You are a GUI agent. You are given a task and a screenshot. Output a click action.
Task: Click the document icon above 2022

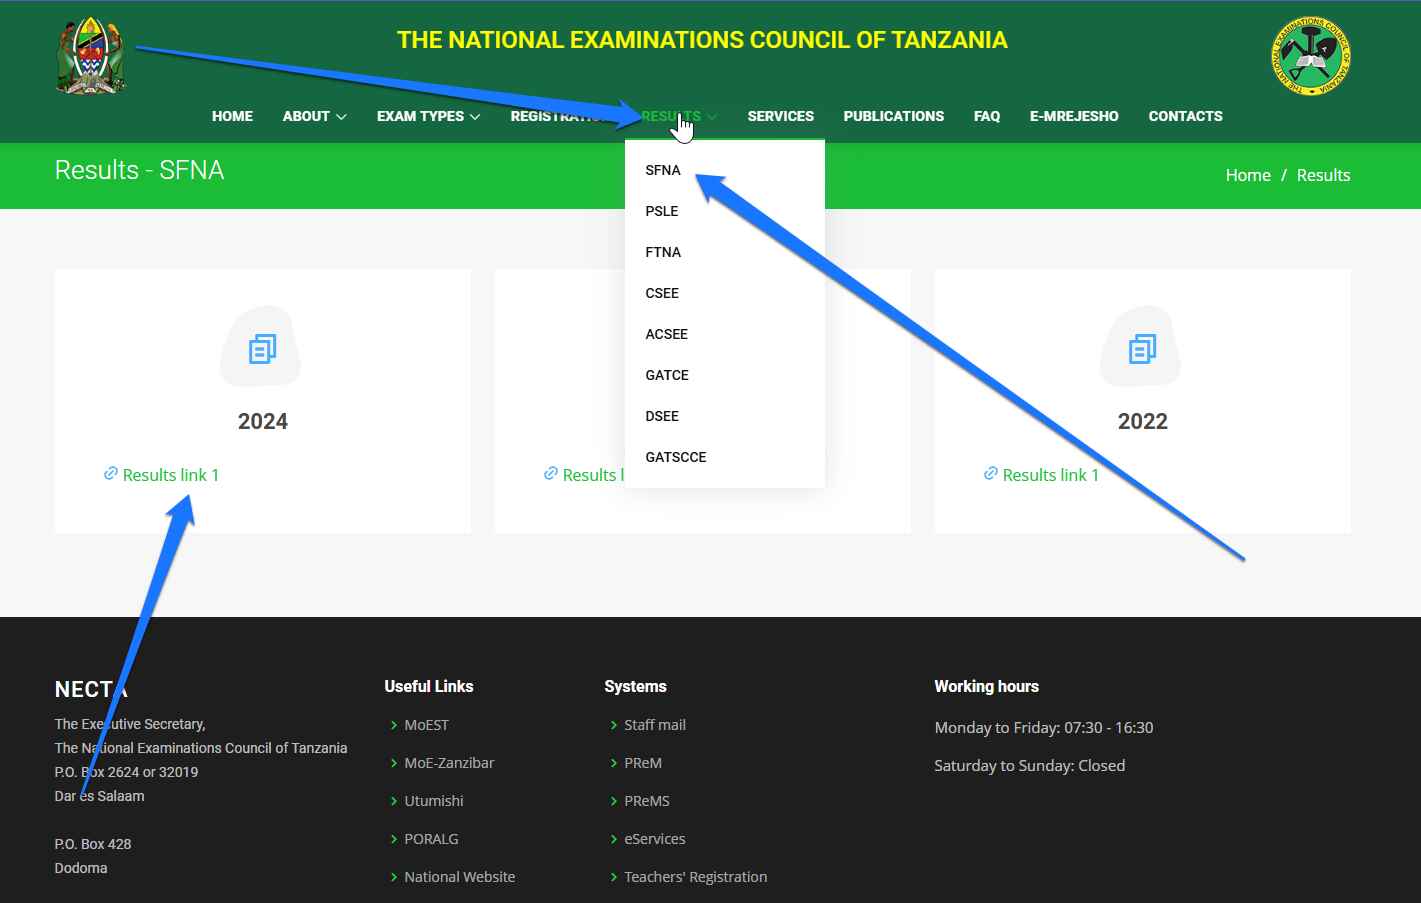[x=1142, y=349]
